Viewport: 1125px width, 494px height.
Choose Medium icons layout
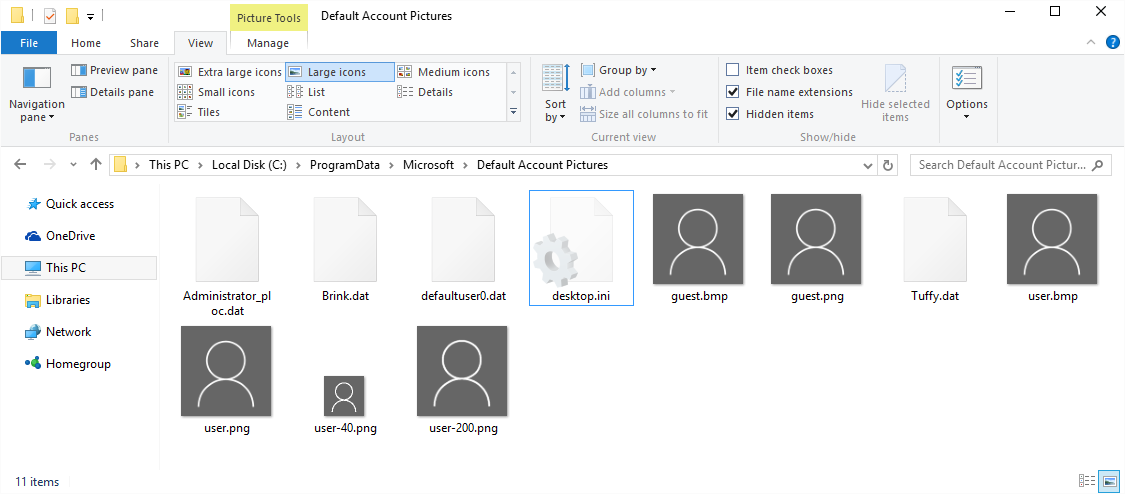(x=444, y=72)
